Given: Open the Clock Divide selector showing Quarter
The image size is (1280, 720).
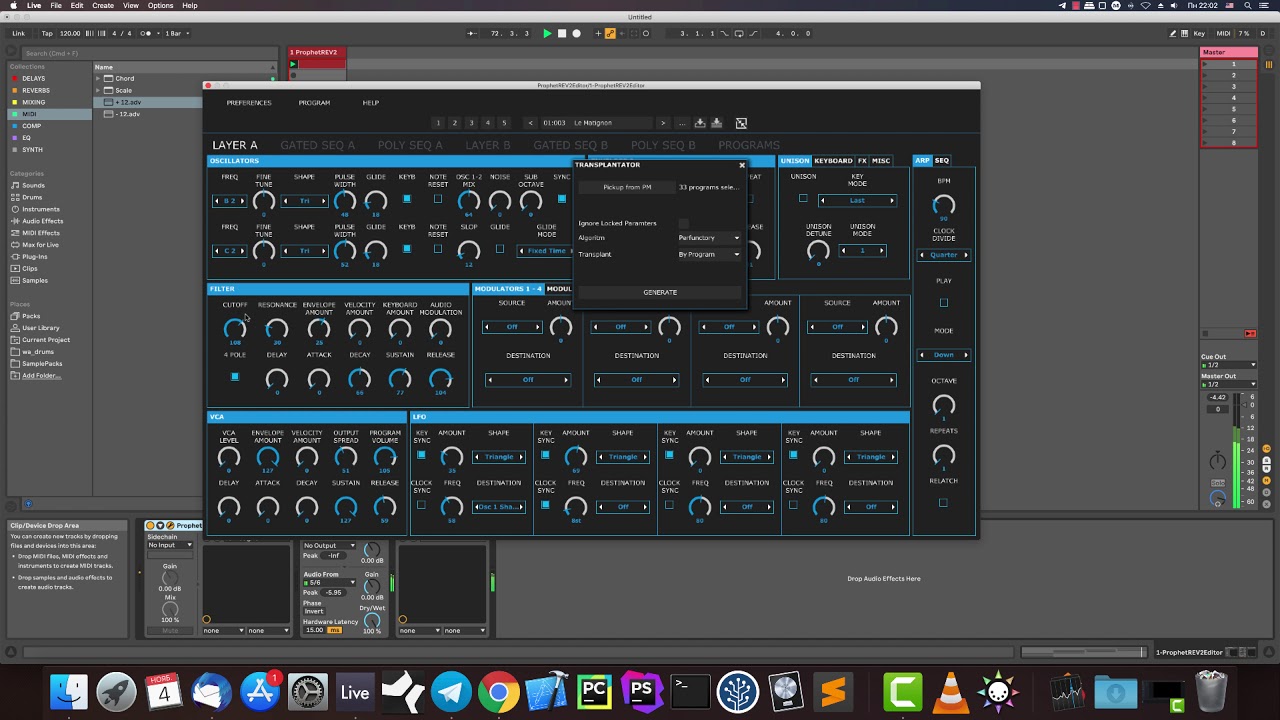Looking at the screenshot, I should tap(943, 255).
